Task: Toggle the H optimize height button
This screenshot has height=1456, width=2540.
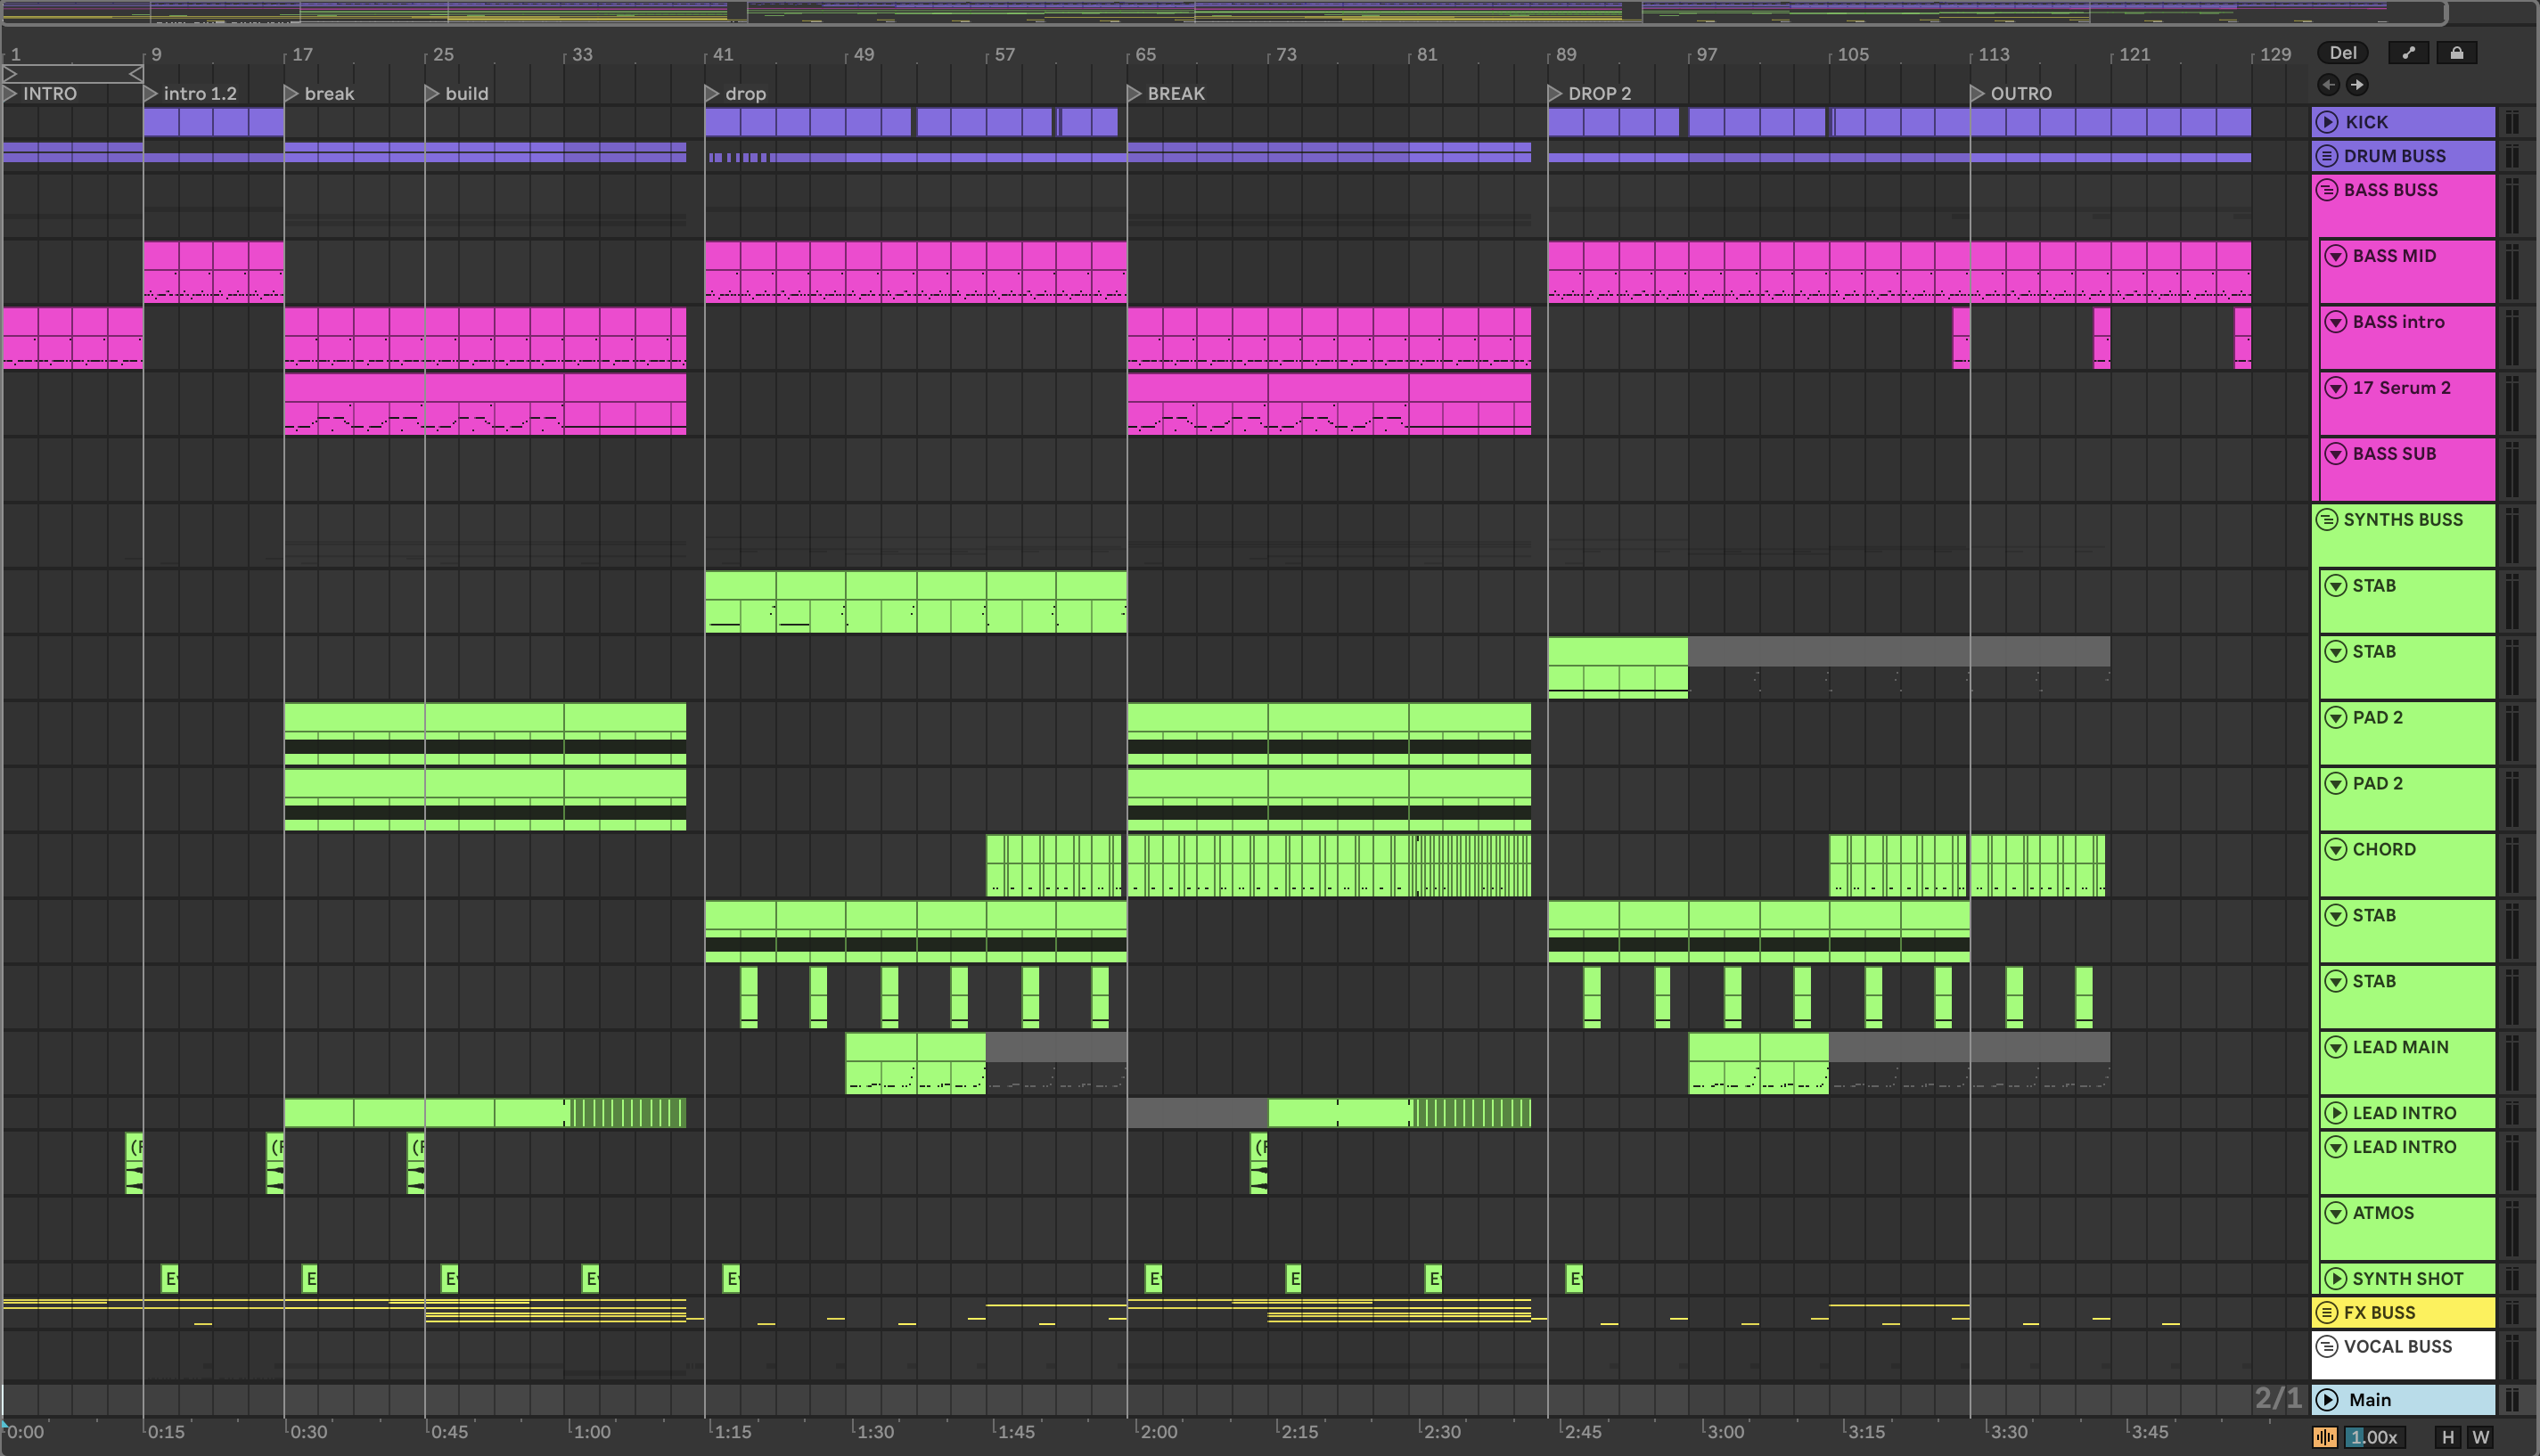Action: click(2448, 1437)
